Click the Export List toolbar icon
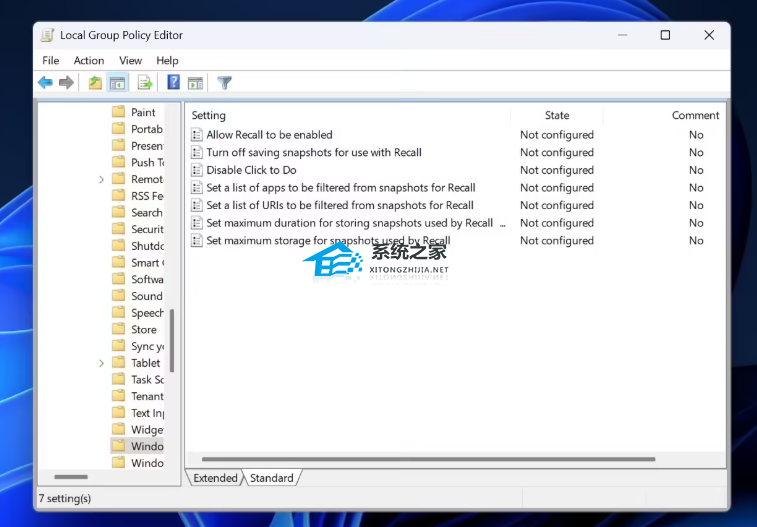757x527 pixels. pos(145,83)
